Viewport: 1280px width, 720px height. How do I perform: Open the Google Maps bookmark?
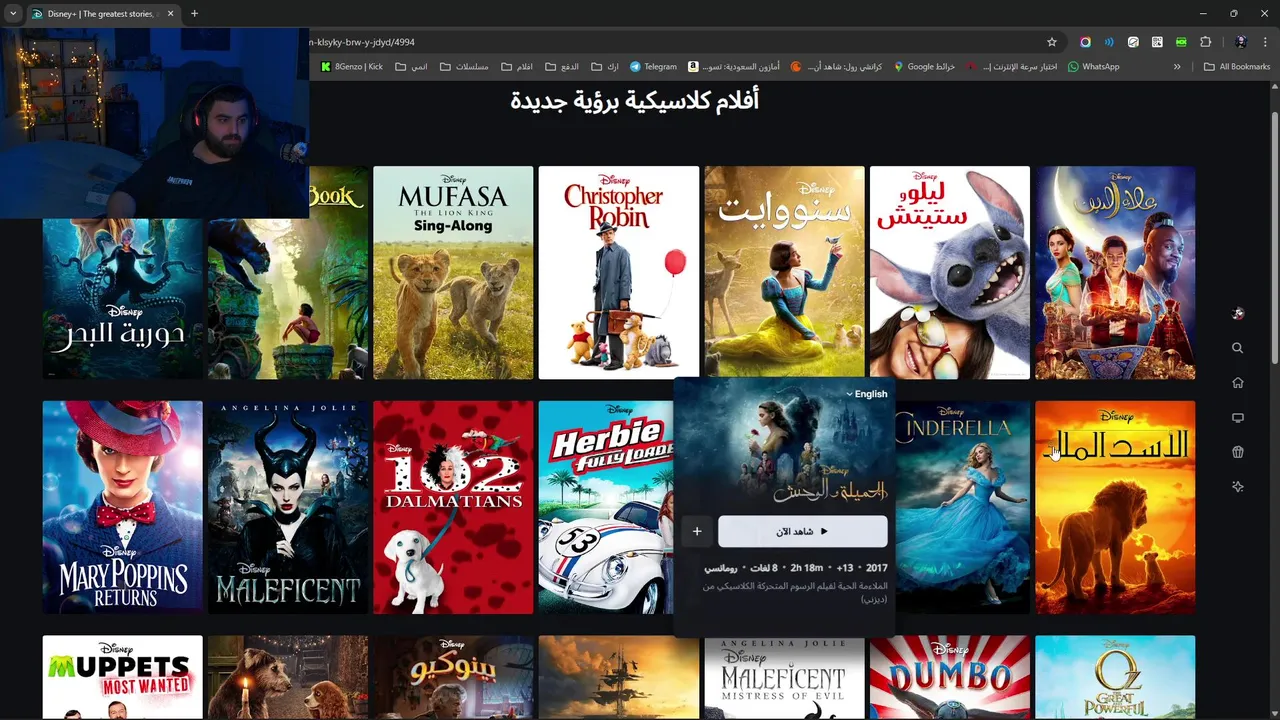click(924, 67)
